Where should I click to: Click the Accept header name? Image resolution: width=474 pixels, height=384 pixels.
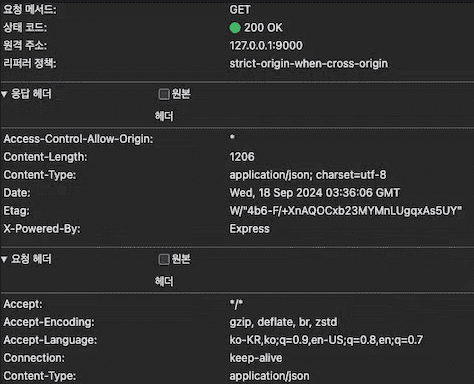23,304
